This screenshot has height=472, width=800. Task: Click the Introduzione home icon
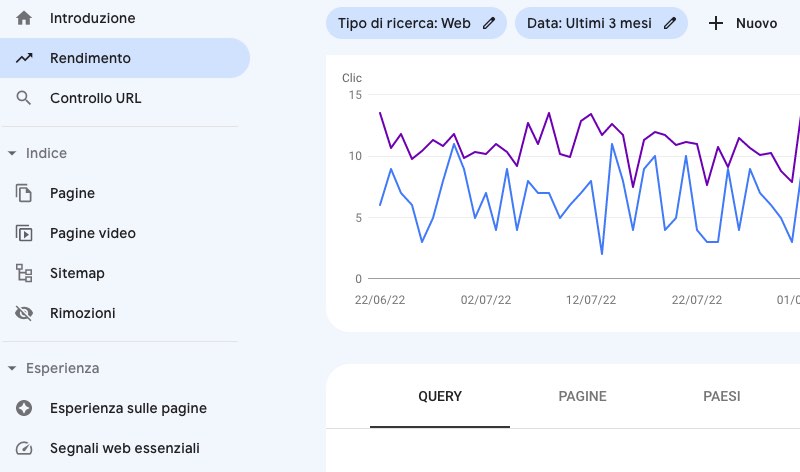pos(25,18)
